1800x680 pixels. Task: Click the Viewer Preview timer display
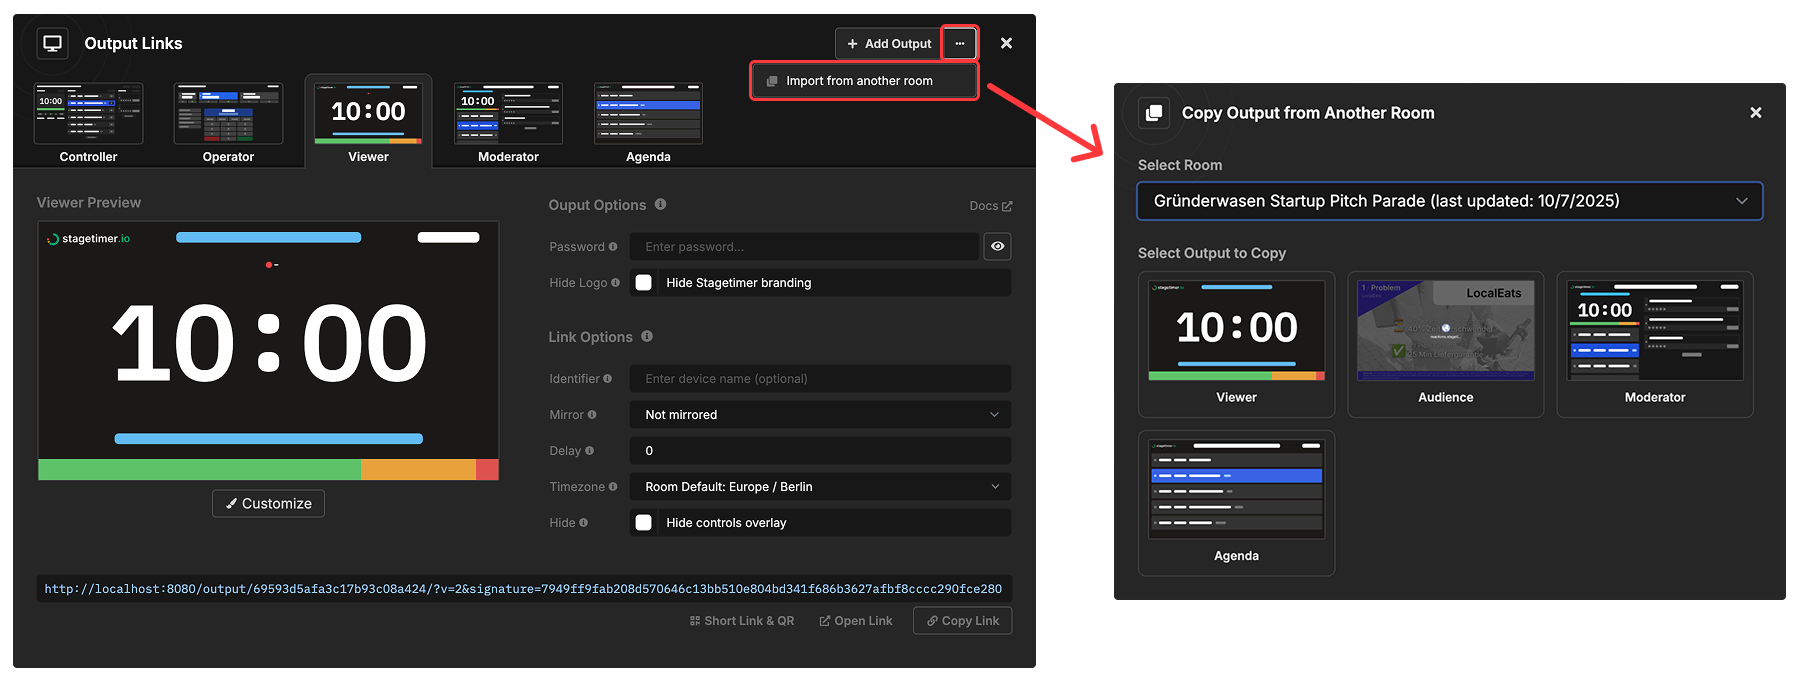pyautogui.click(x=269, y=343)
